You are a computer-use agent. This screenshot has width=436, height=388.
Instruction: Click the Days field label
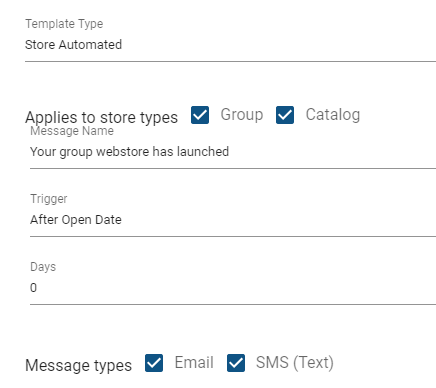pos(43,267)
